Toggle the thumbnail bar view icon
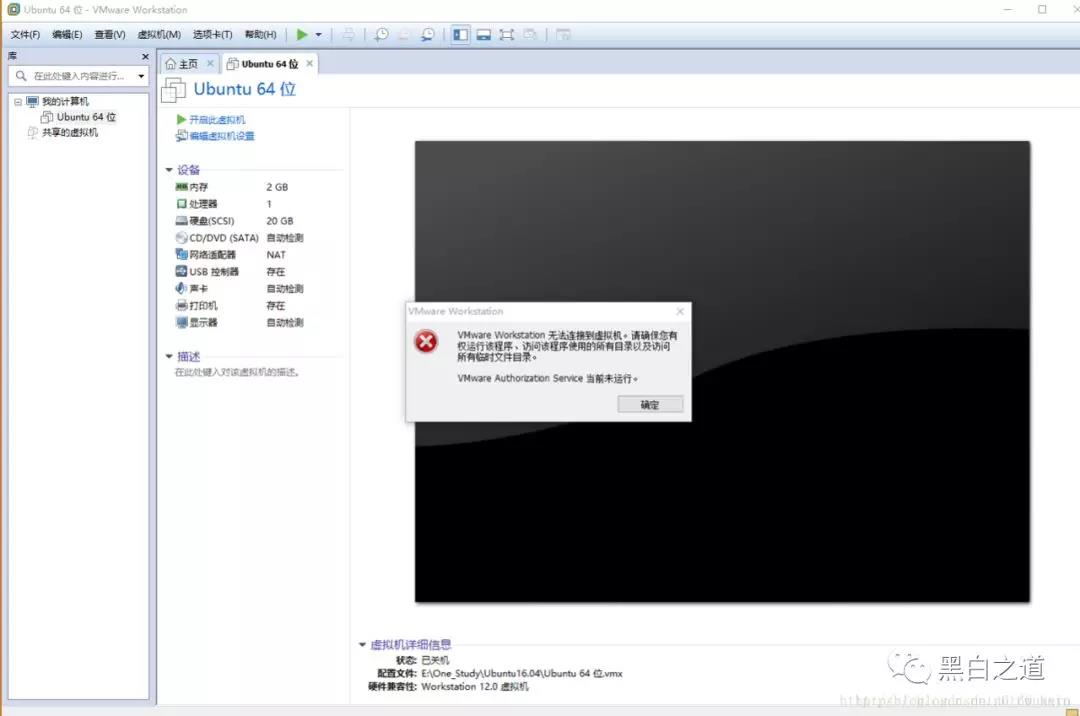The width and height of the screenshot is (1080, 716). pos(484,34)
